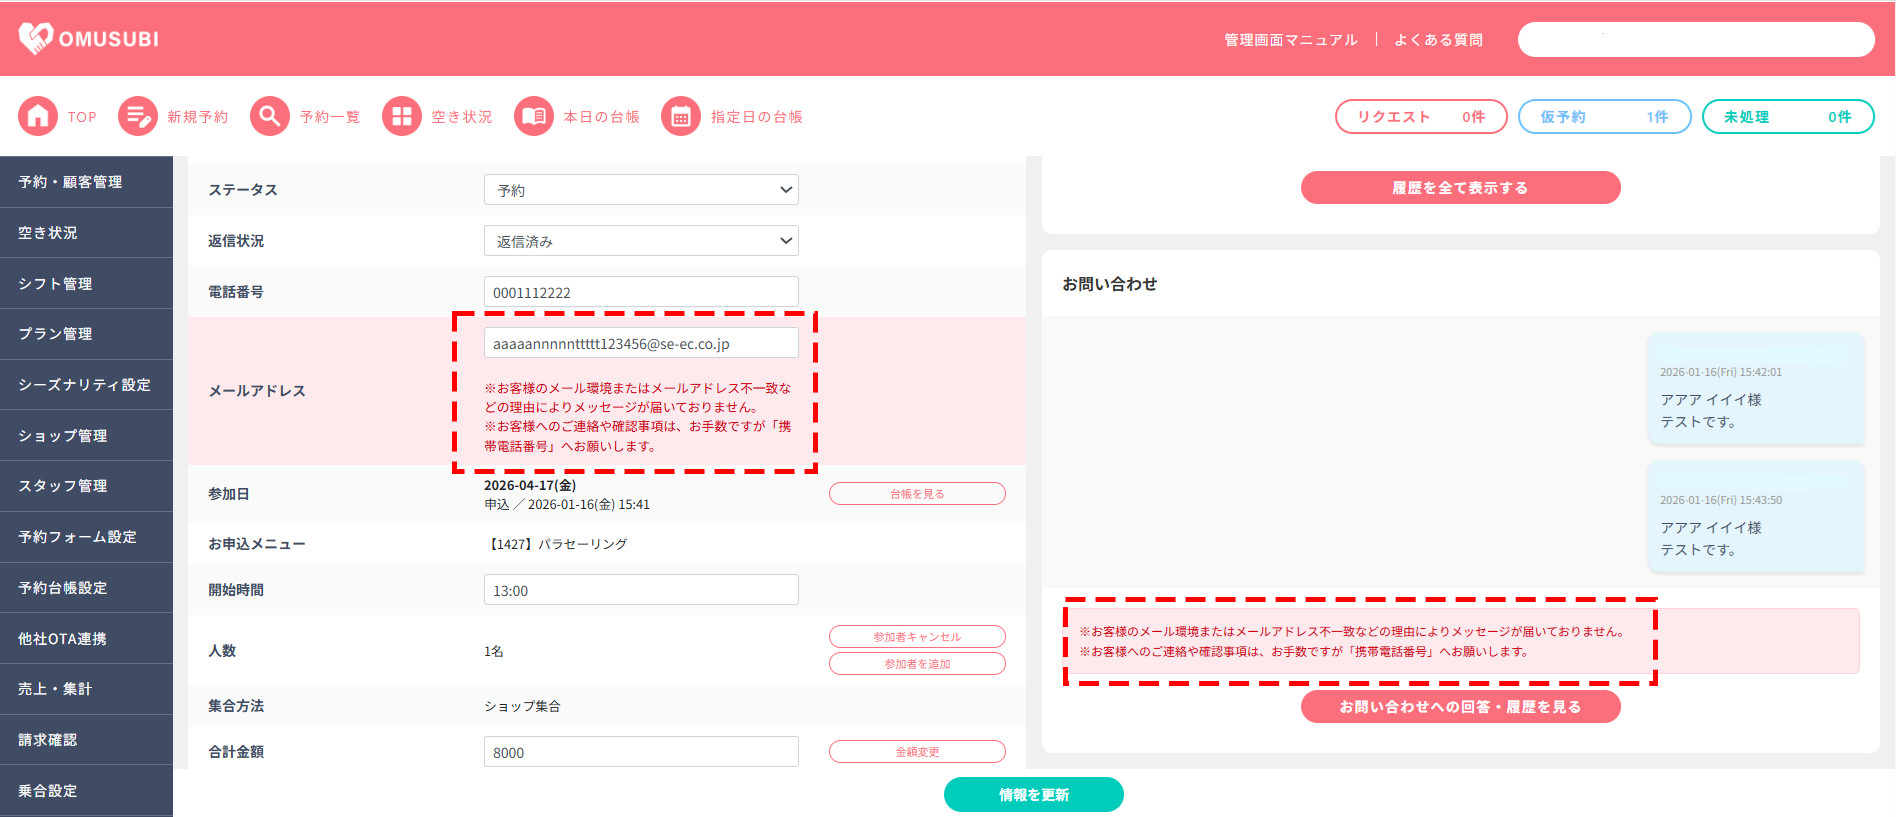
Task: Expand the ステータス dropdown
Action: pos(641,190)
